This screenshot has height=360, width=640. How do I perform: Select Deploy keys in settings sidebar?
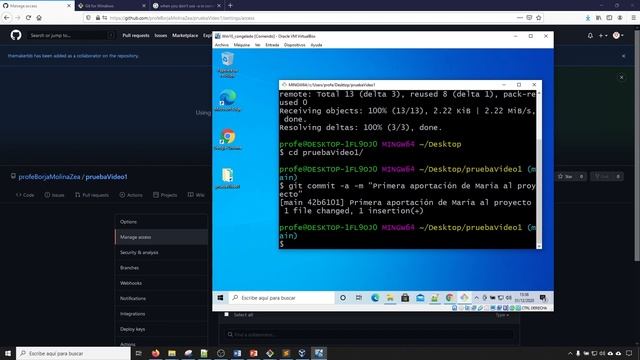162,329
